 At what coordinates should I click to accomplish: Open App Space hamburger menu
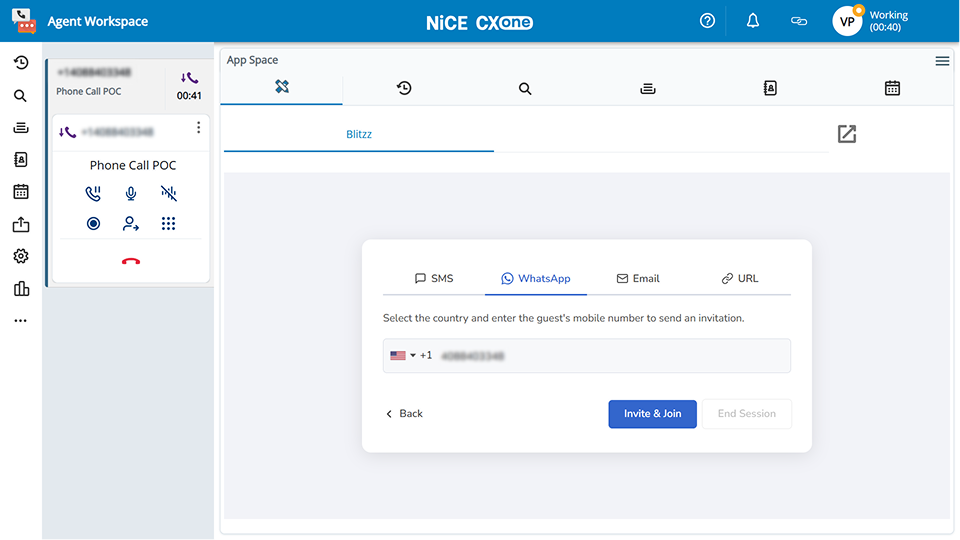942,61
